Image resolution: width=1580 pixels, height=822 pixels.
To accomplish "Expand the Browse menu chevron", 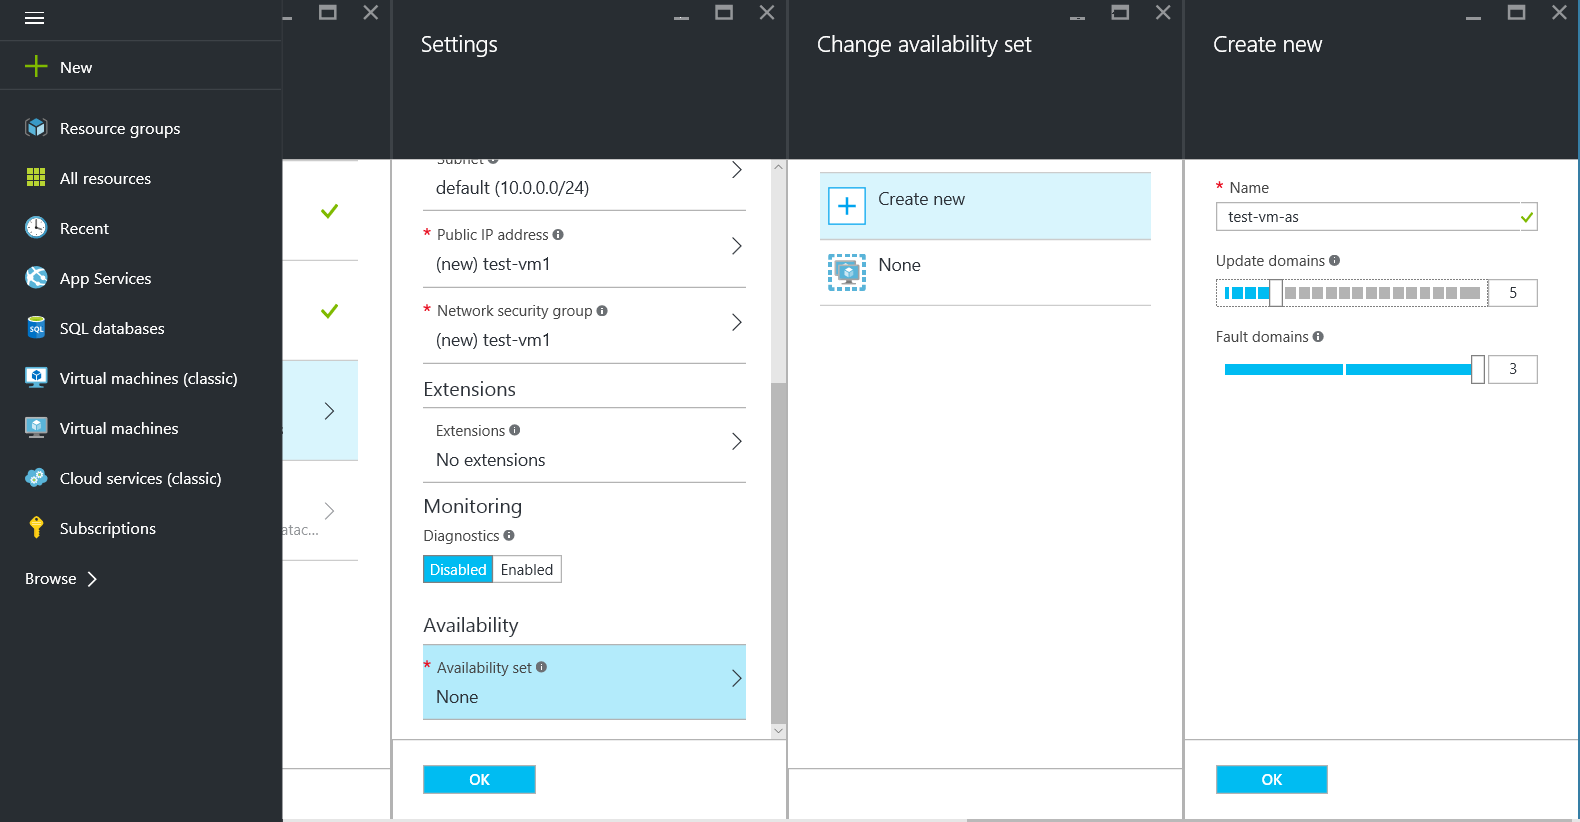I will [x=92, y=578].
